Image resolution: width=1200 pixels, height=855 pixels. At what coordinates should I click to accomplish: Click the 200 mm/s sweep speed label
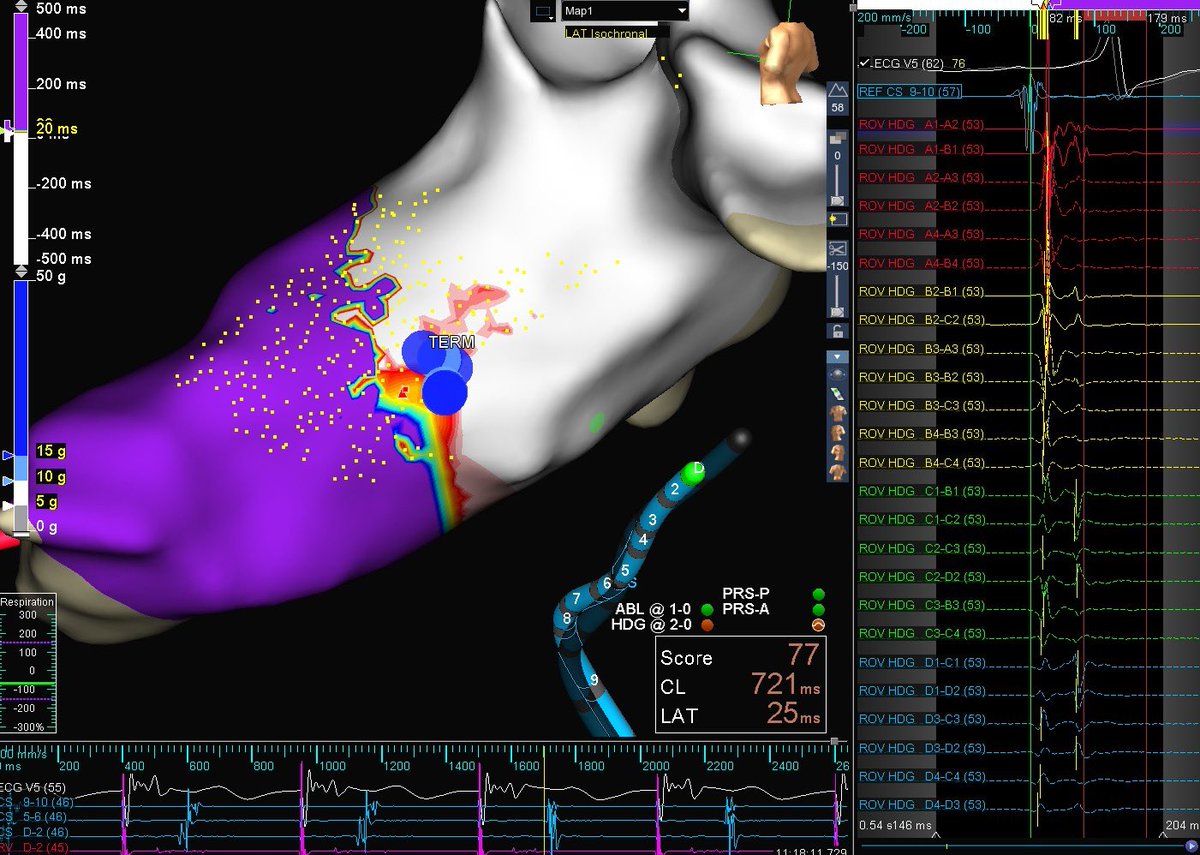click(884, 18)
